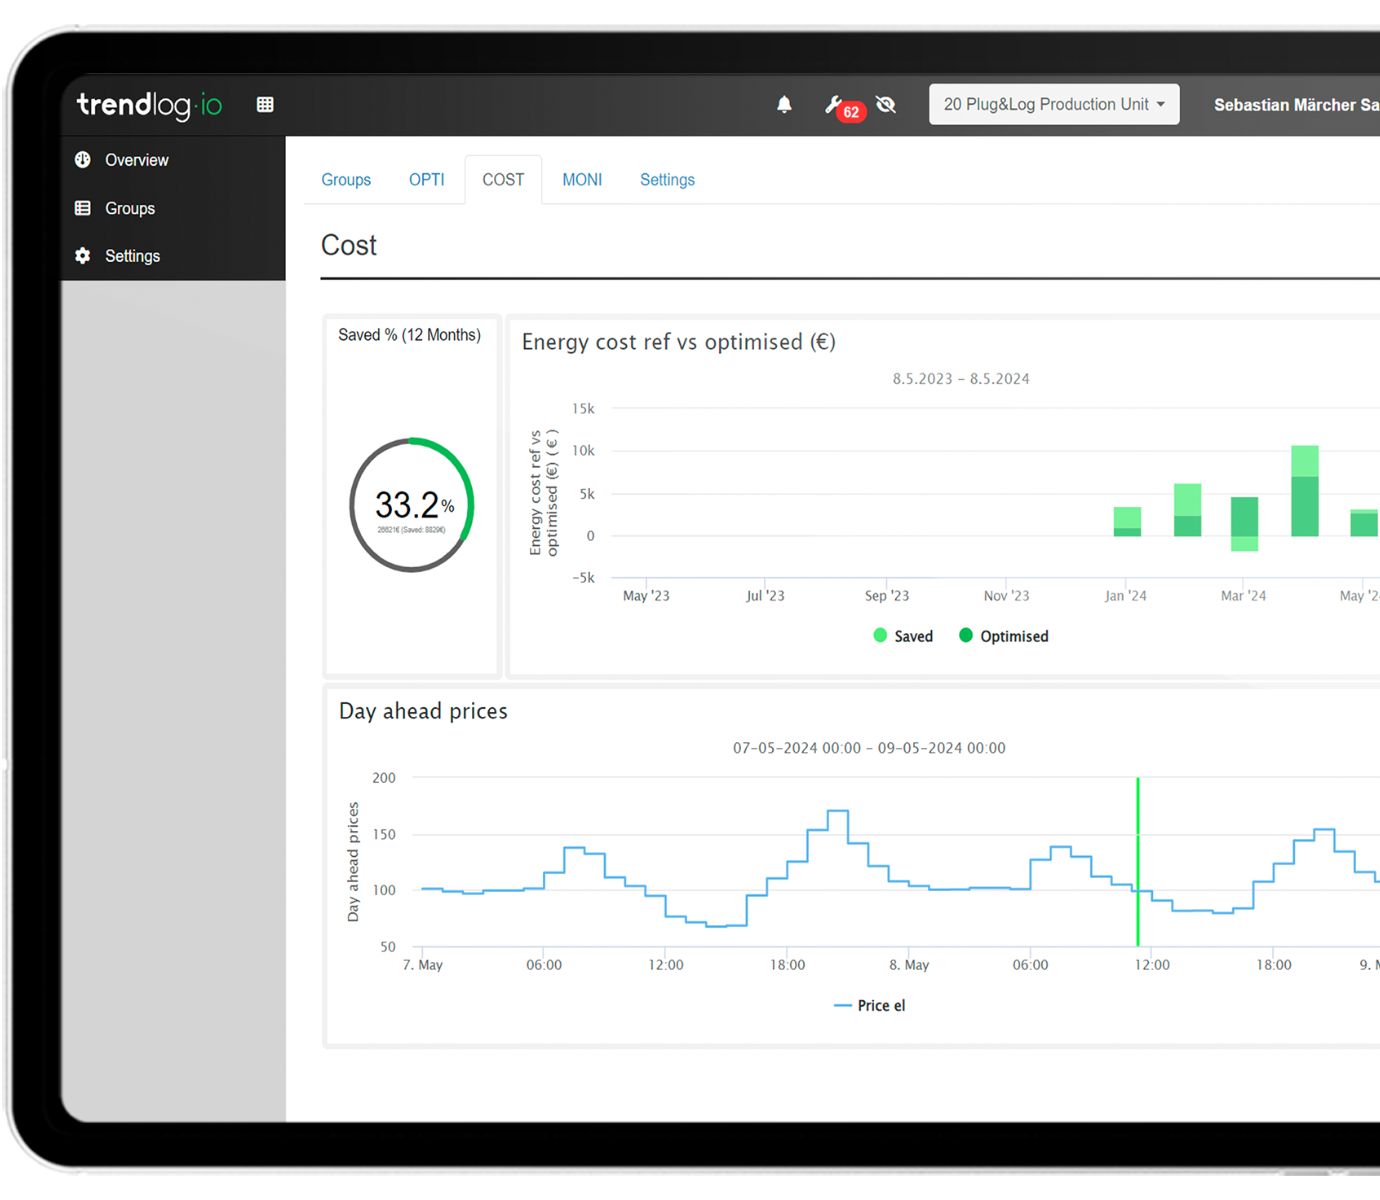This screenshot has height=1200, width=1380.
Task: Click the 8.5.2023 – 8.5.2024 date range
Action: [x=961, y=379]
